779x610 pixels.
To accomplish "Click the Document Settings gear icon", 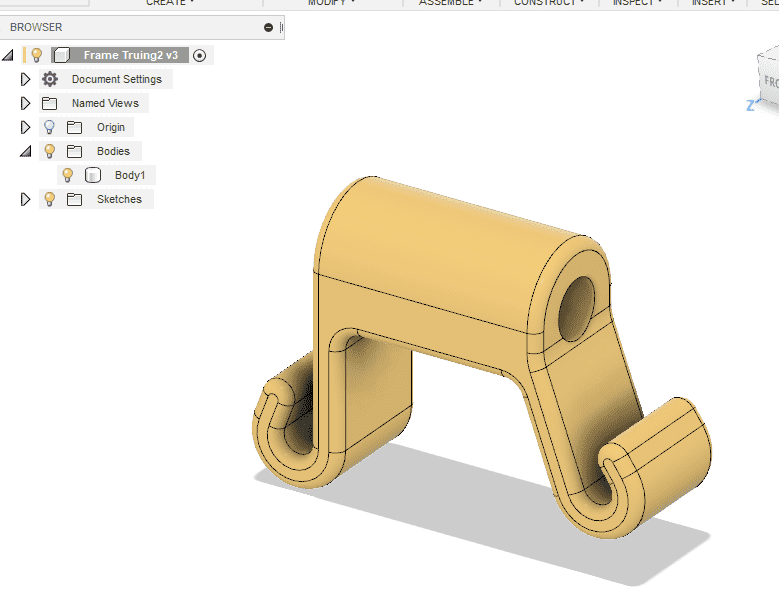I will (50, 79).
